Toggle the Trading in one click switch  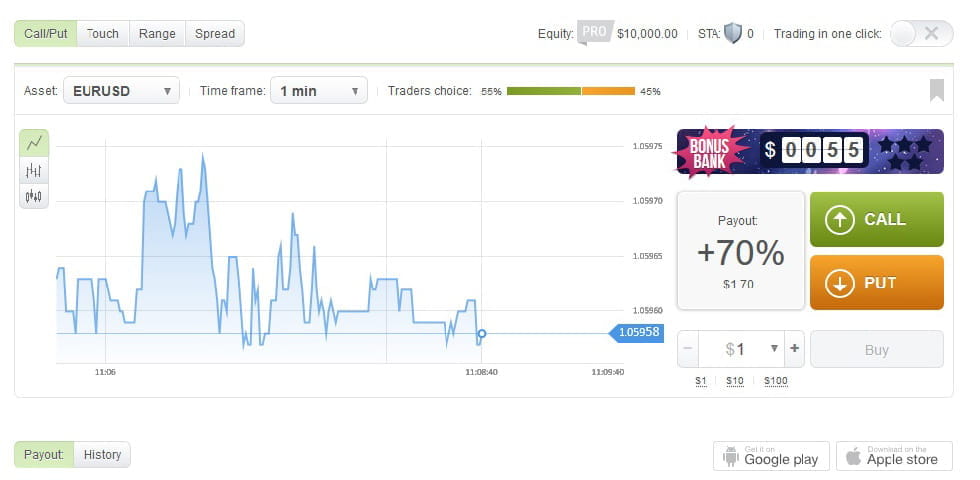(921, 34)
